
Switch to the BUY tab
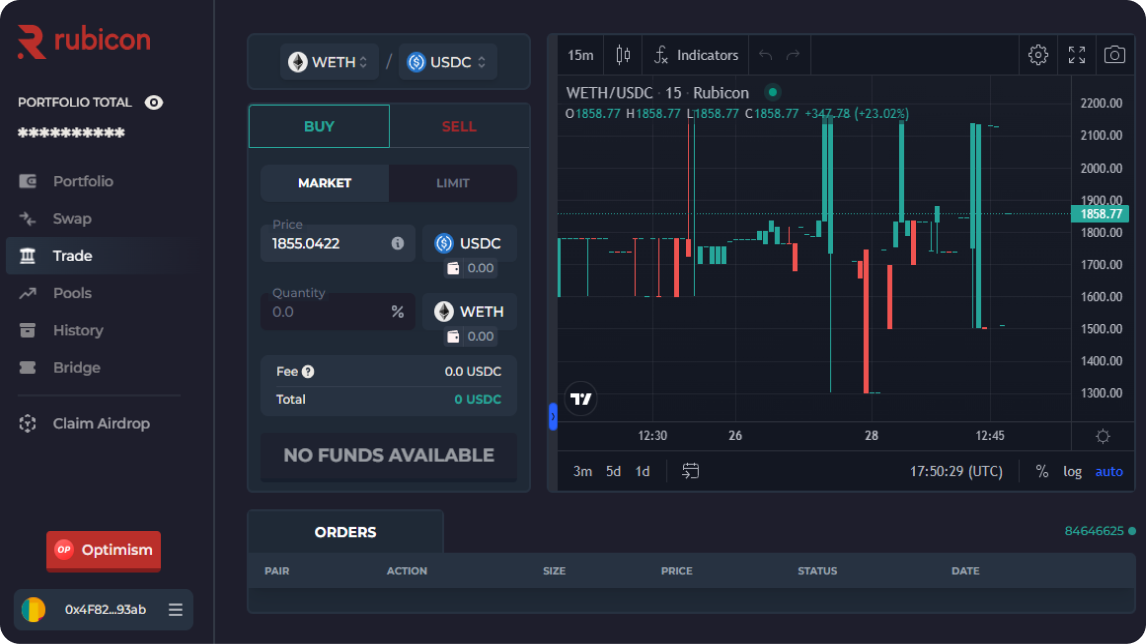point(319,126)
